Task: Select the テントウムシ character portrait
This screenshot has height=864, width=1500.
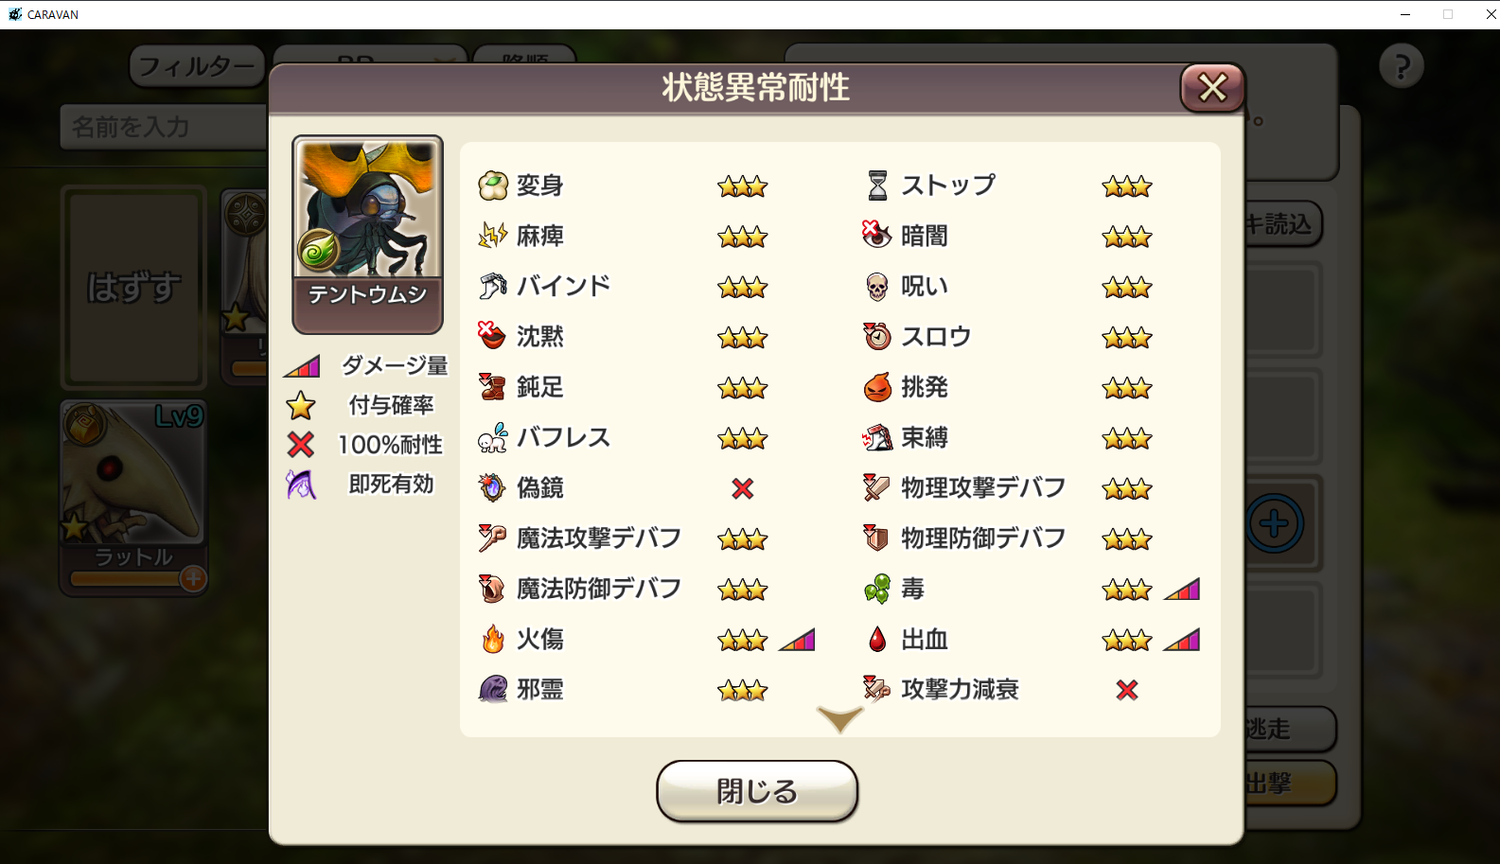Action: point(367,234)
